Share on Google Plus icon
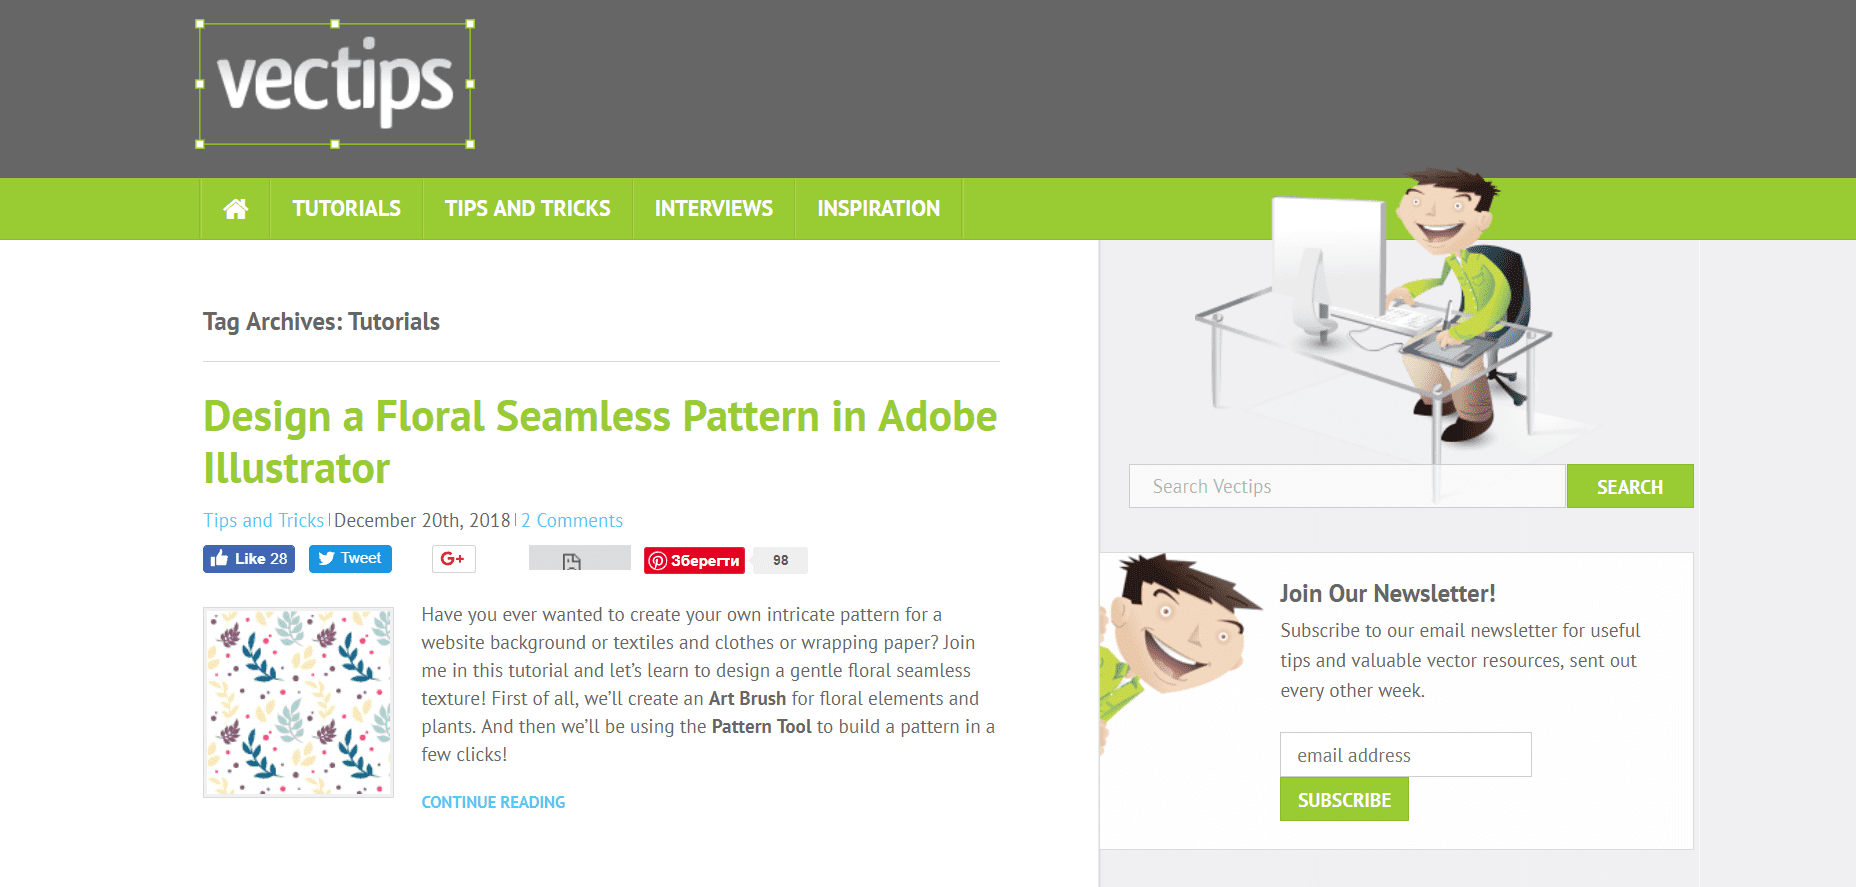The image size is (1856, 887). (453, 559)
